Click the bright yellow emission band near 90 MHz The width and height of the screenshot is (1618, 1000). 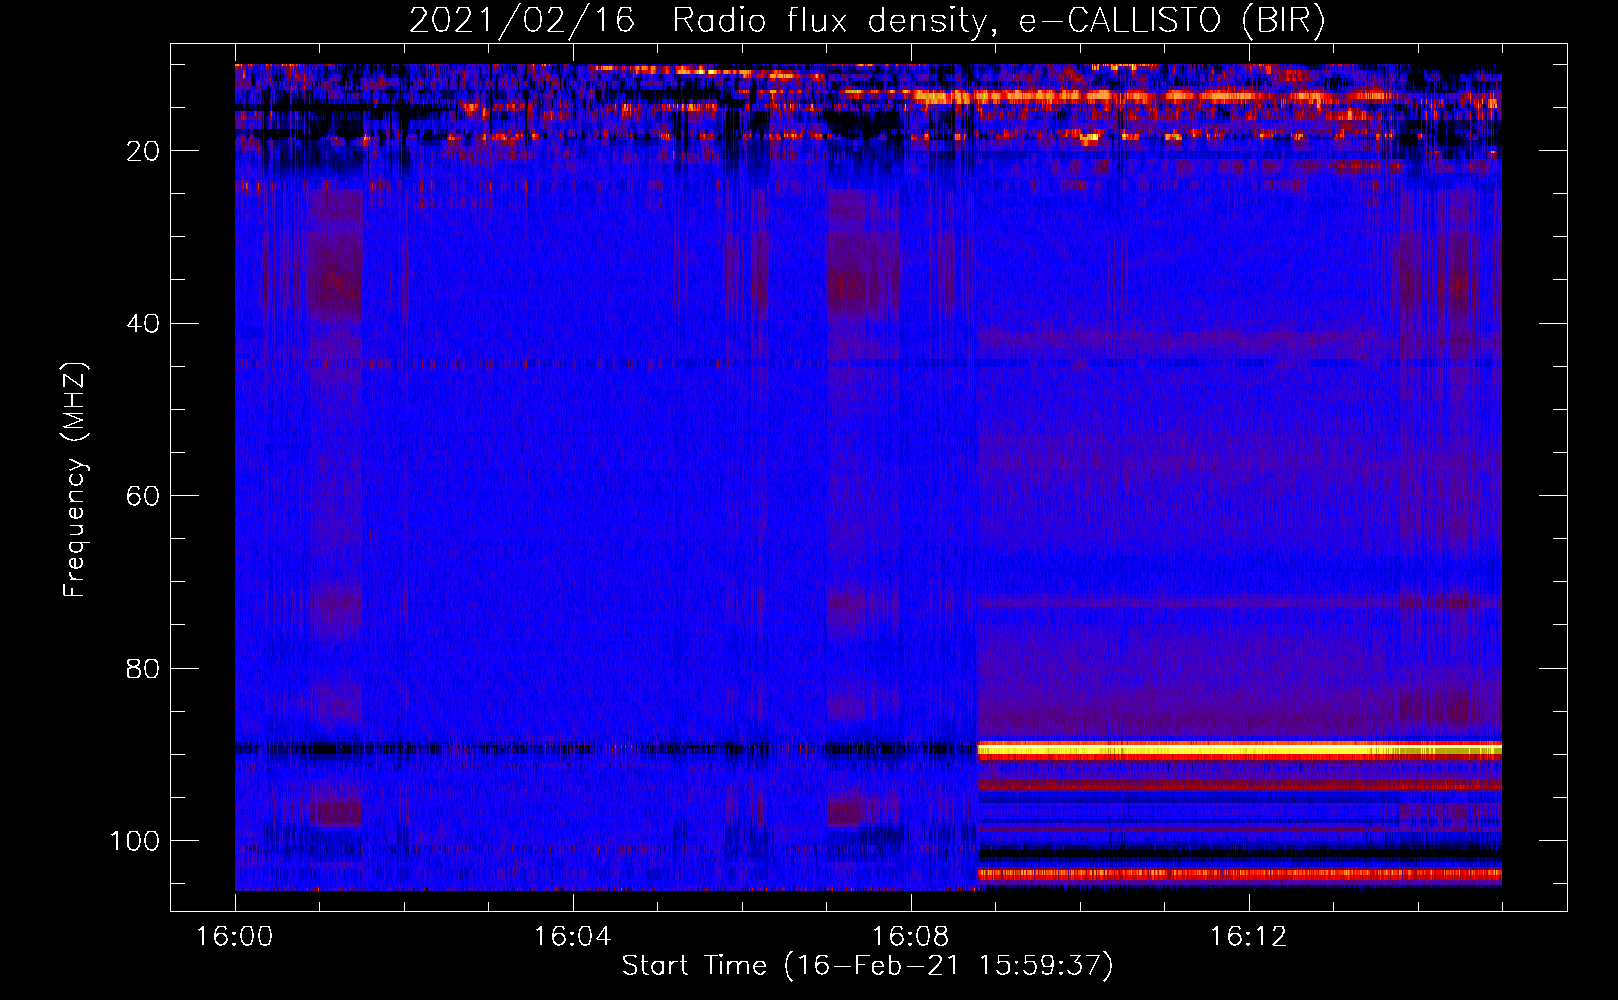[x=1239, y=750]
